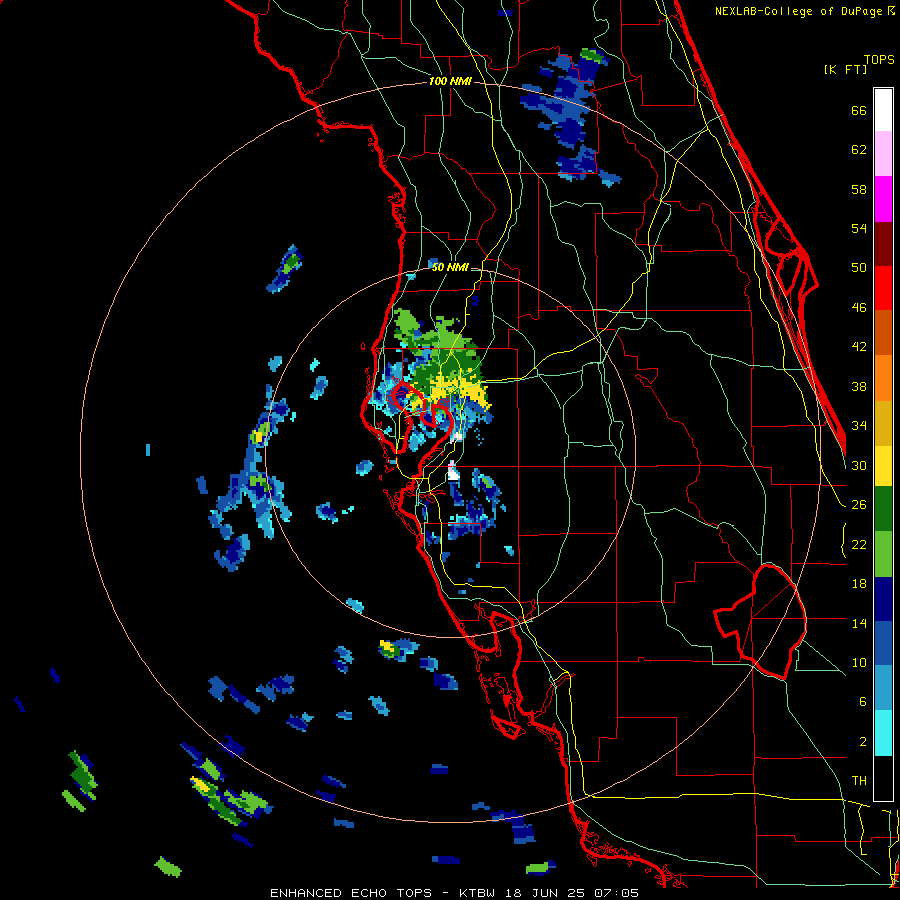Viewport: 900px width, 900px height.
Task: Select the light green 22 kft legend swatch
Action: point(883,554)
